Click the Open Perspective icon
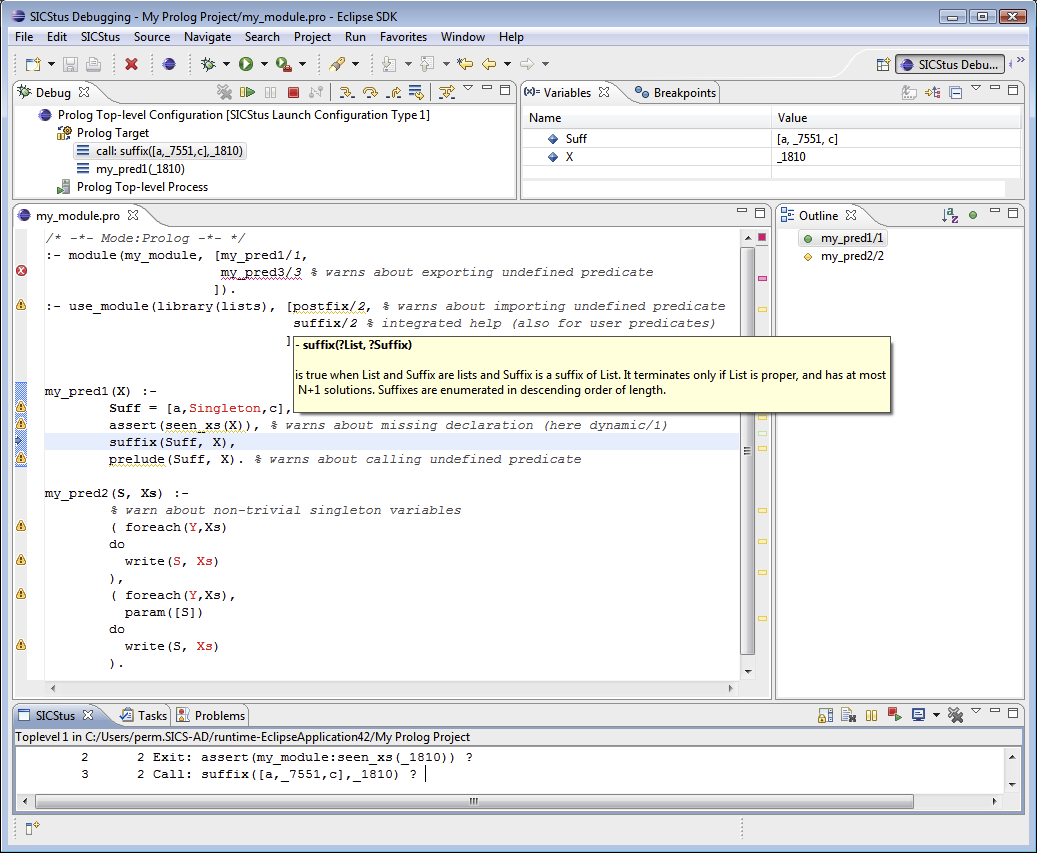Screen dimensions: 1037x853 [883, 64]
